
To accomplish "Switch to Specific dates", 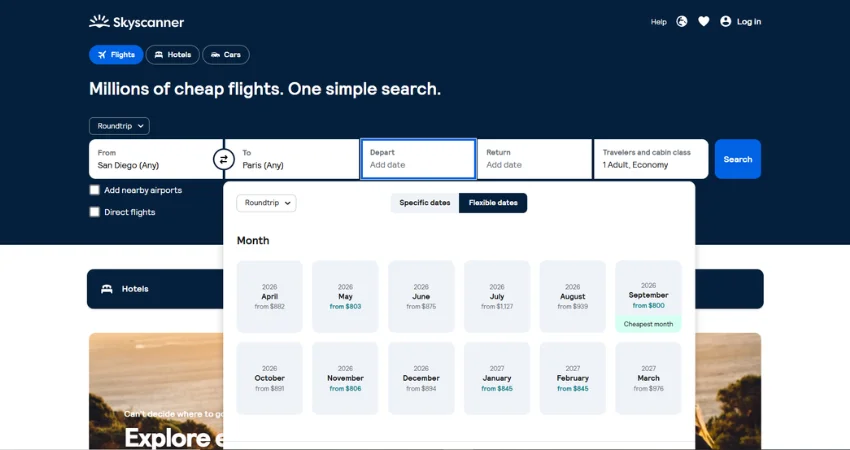I will point(425,203).
